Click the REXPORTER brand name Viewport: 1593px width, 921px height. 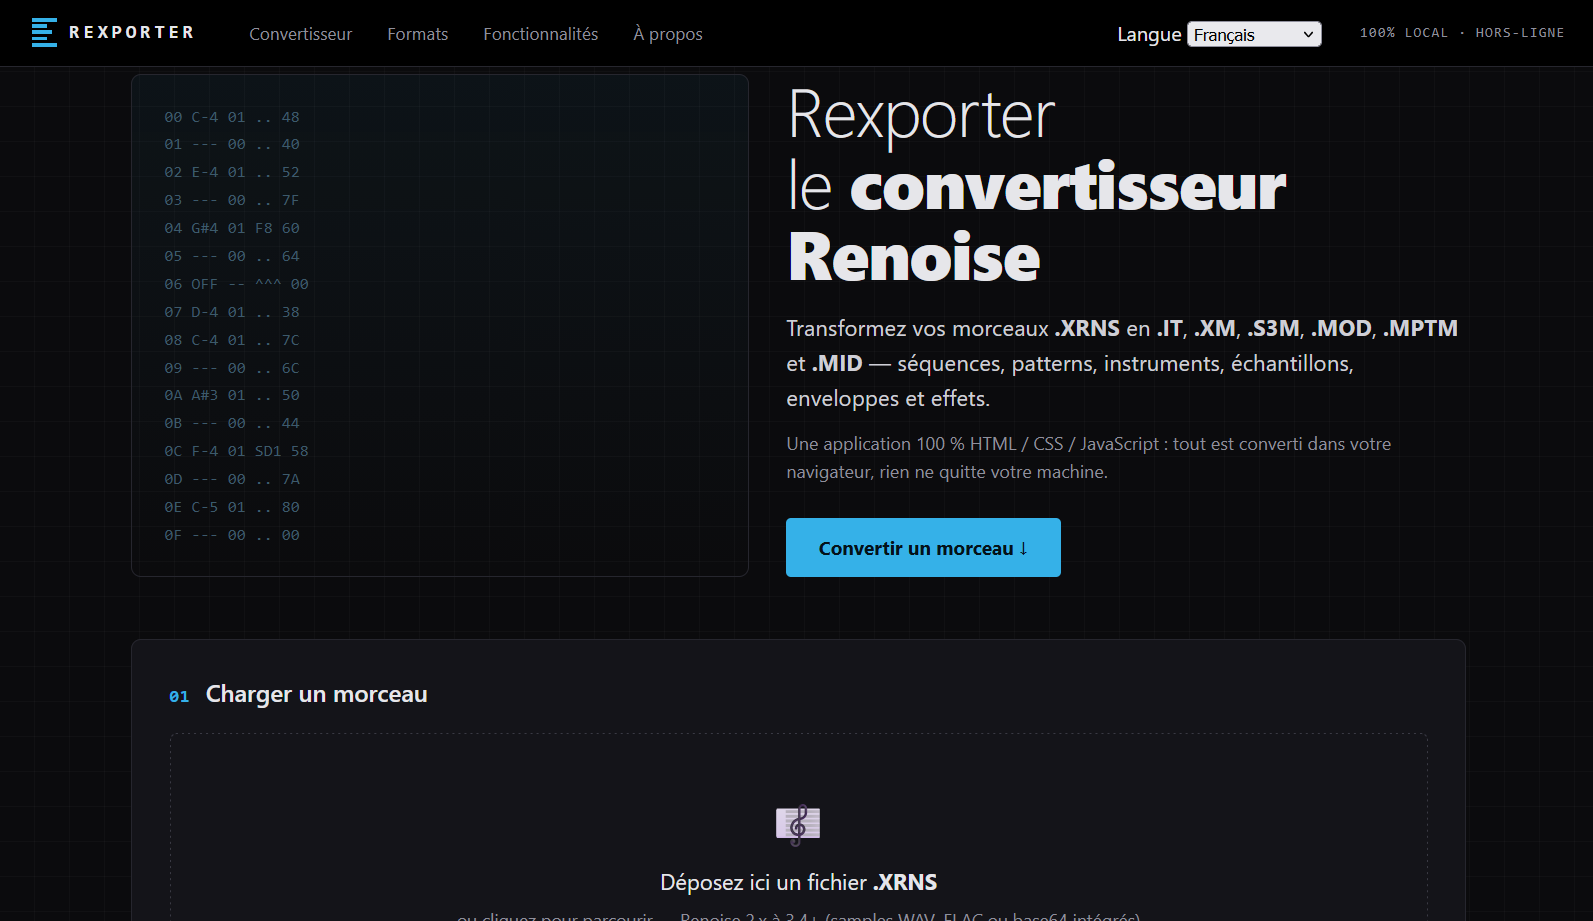click(131, 33)
